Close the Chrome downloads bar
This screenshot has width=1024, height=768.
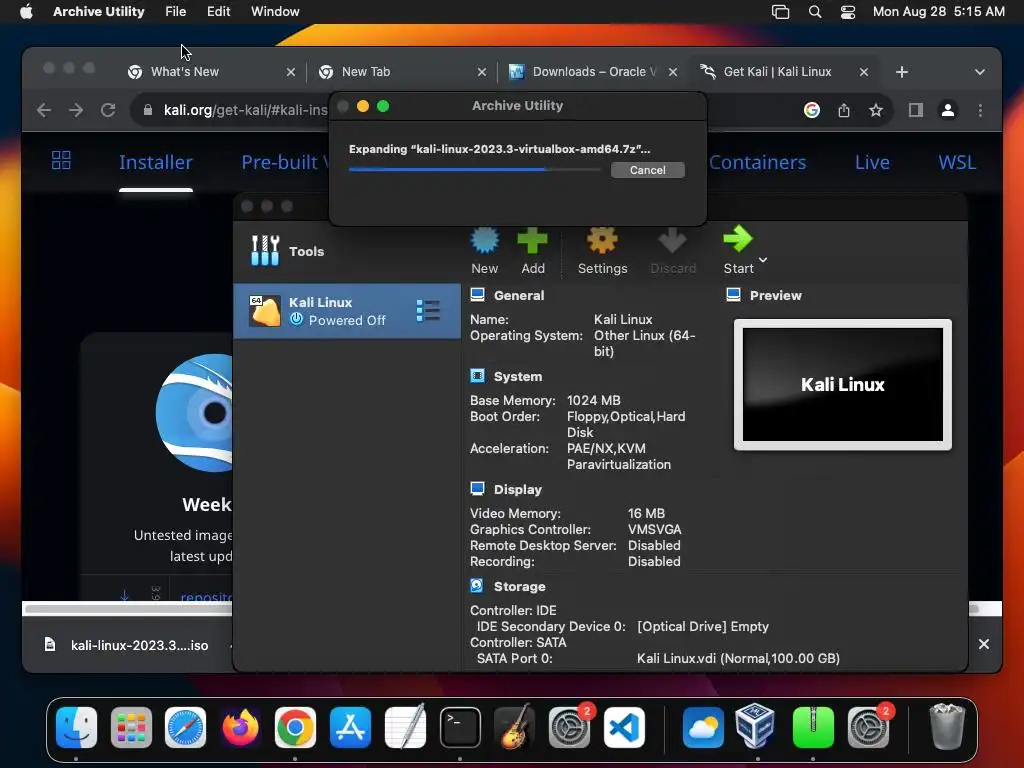pos(984,645)
